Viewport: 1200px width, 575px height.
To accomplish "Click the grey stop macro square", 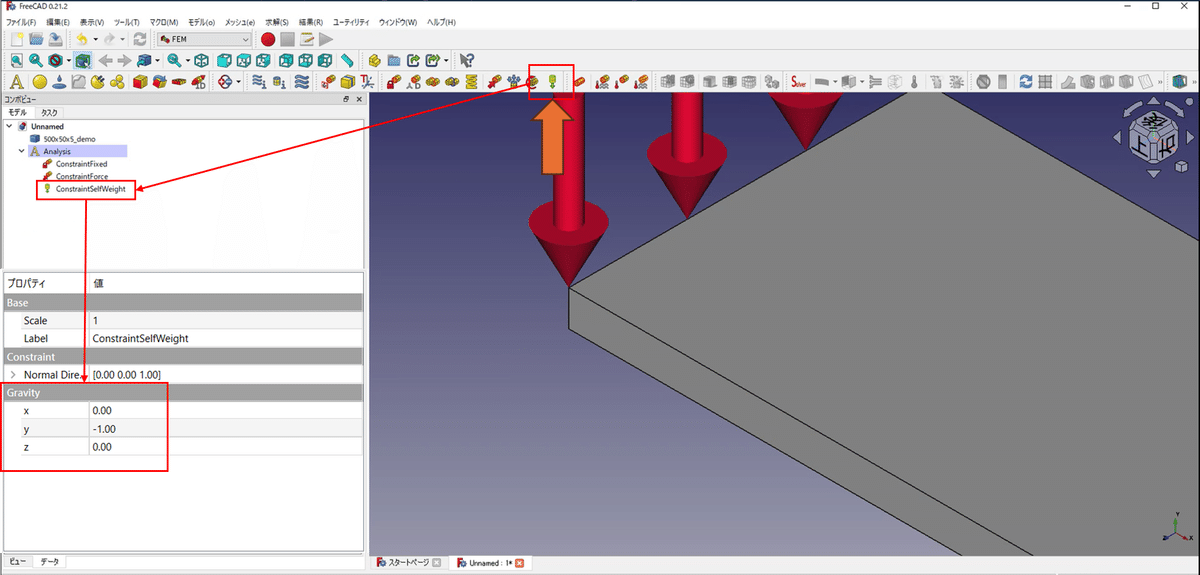I will [x=287, y=39].
